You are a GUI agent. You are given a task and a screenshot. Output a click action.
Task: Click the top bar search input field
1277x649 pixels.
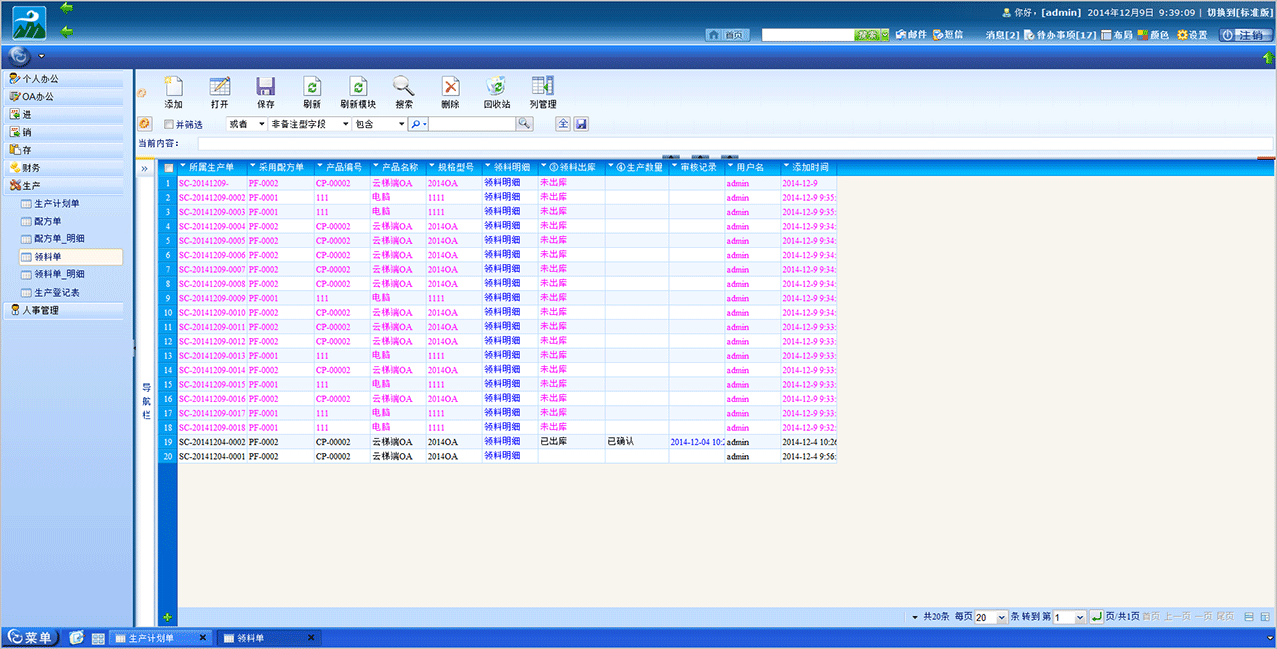click(808, 35)
